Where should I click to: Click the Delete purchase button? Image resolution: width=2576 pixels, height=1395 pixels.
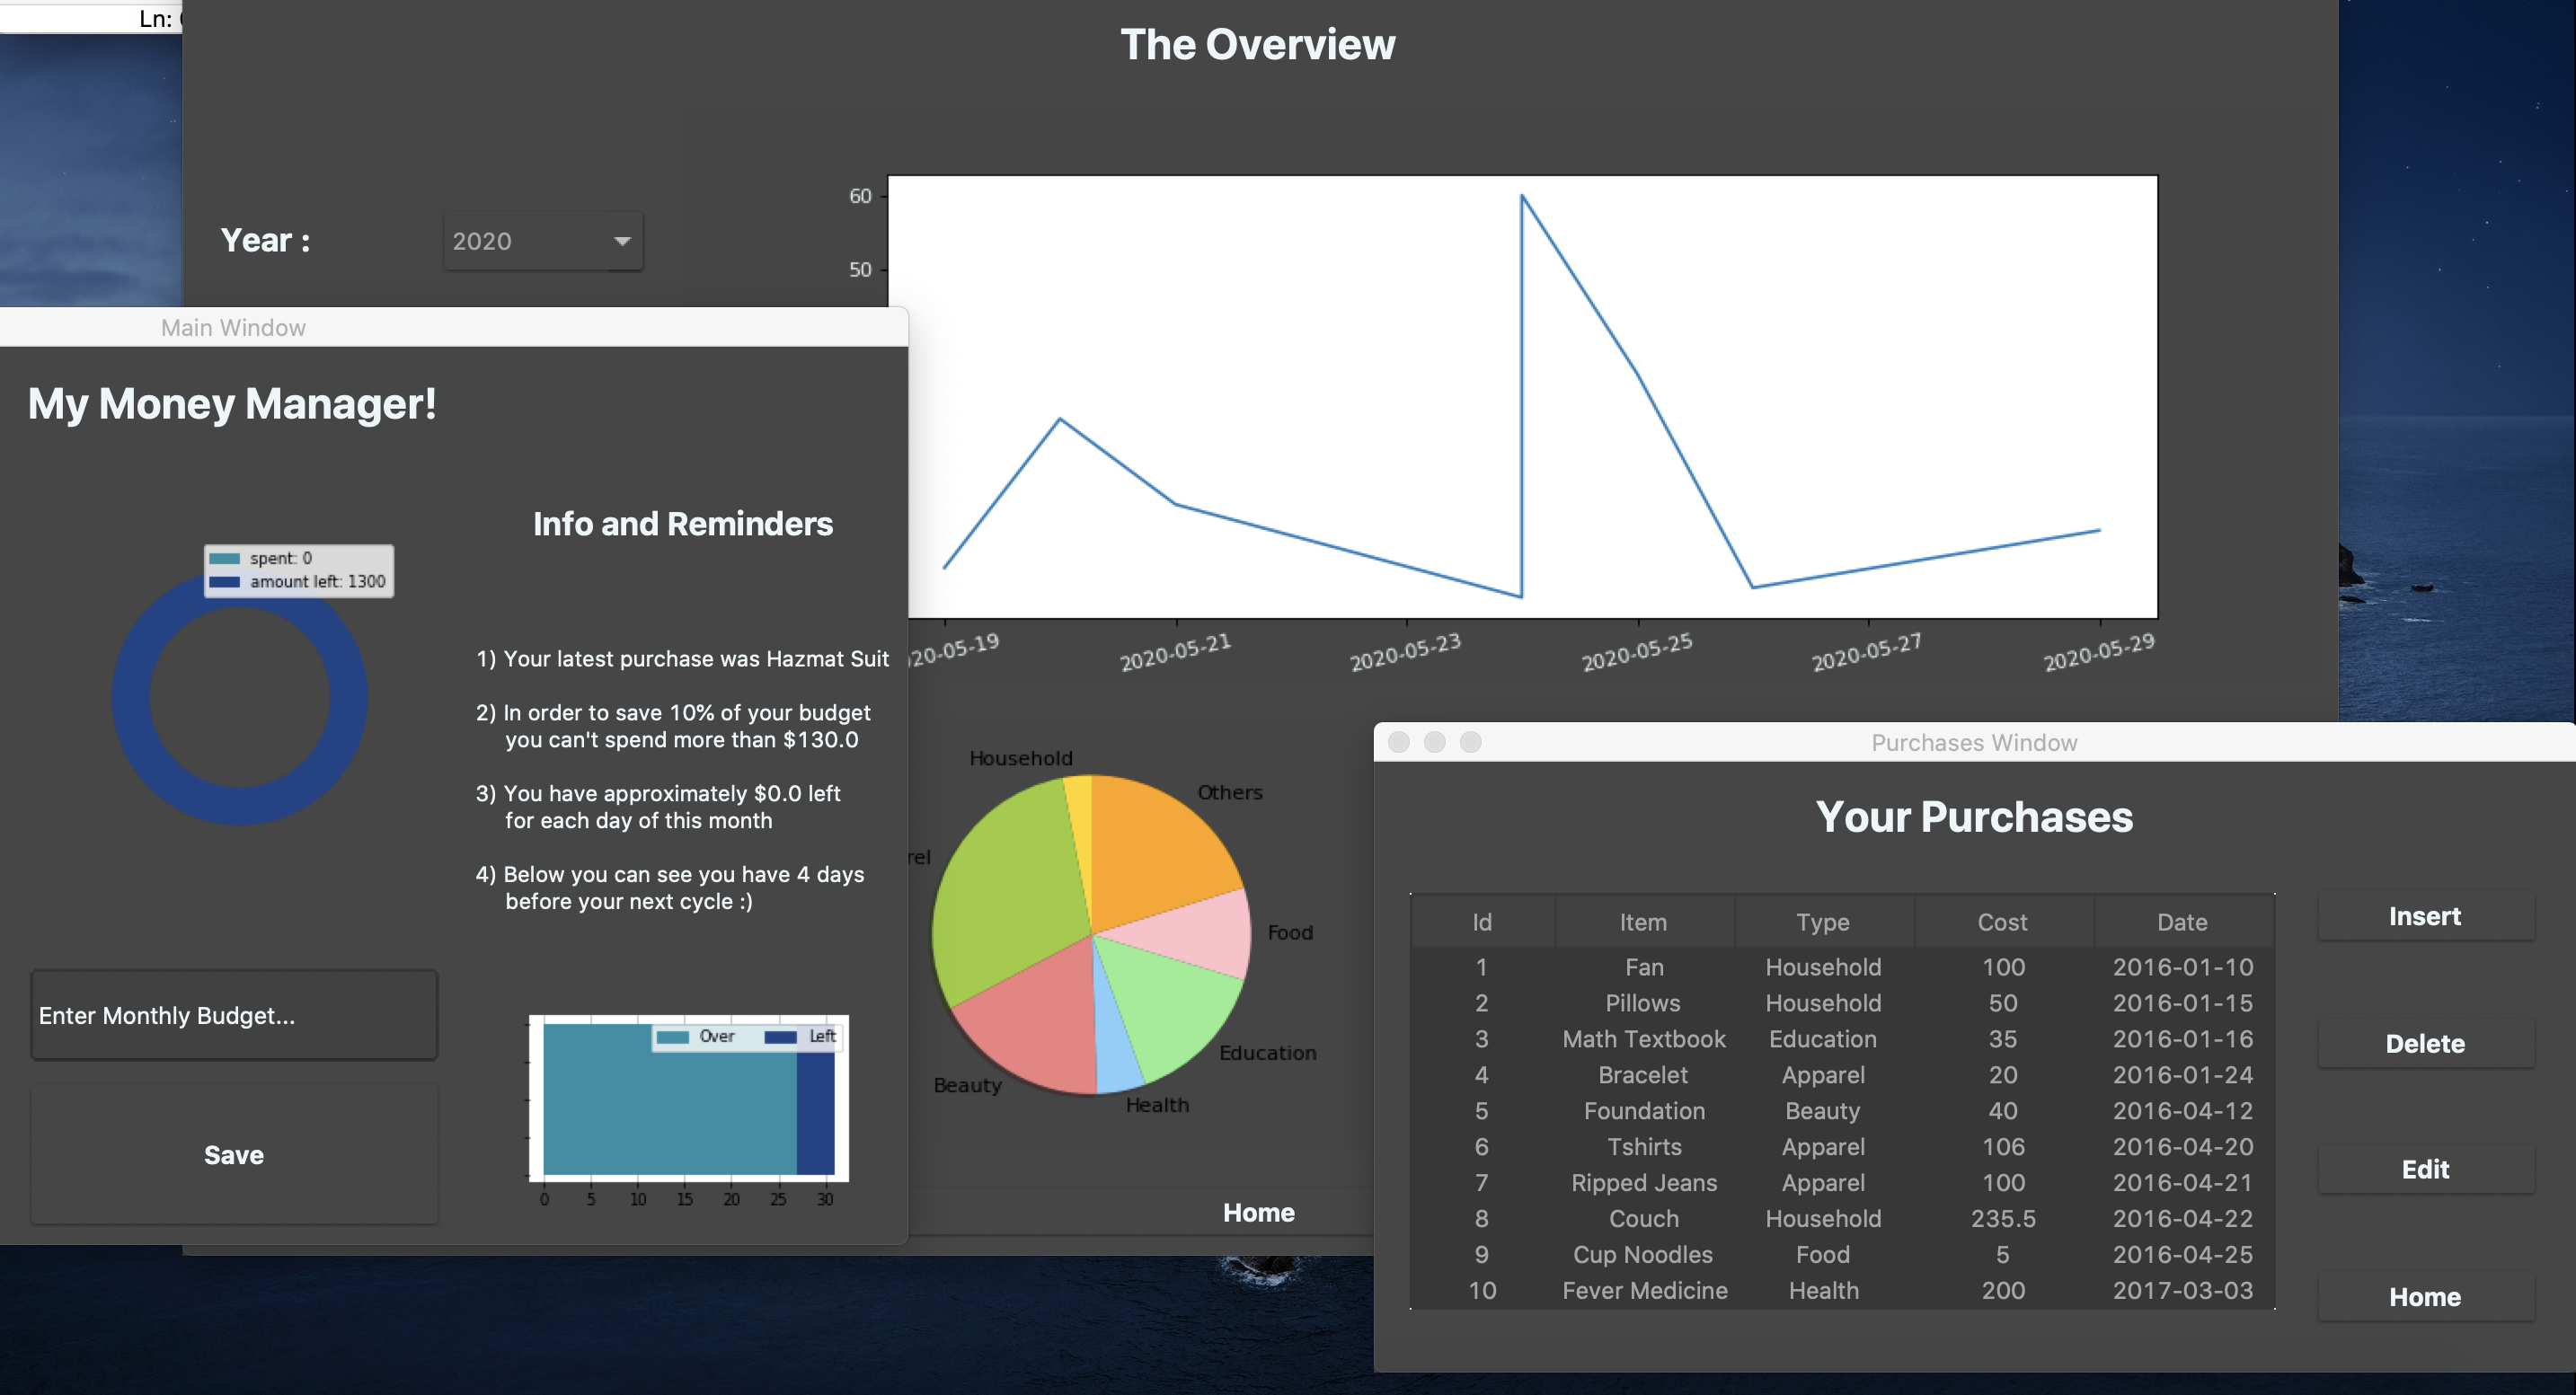(x=2425, y=1043)
